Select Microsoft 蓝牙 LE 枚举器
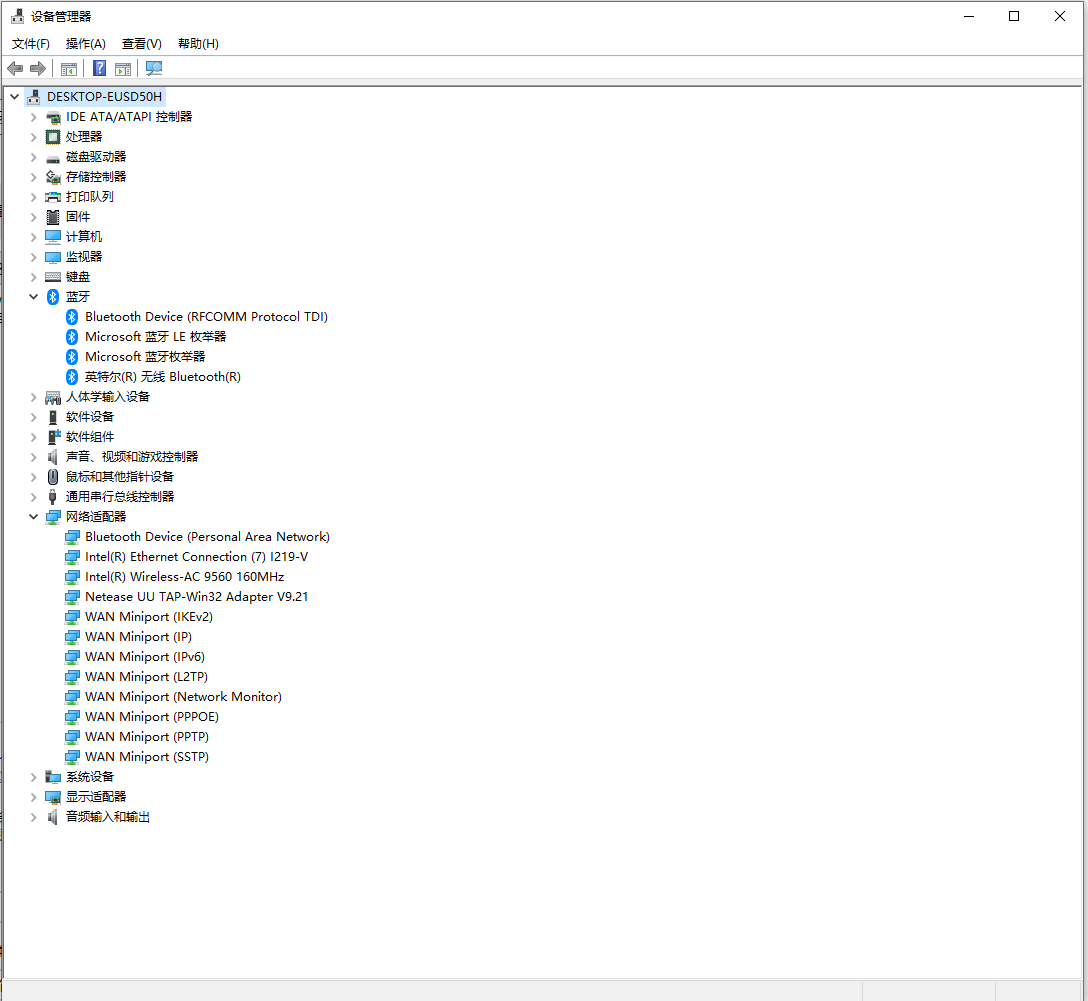Image resolution: width=1088 pixels, height=1001 pixels. pos(155,337)
